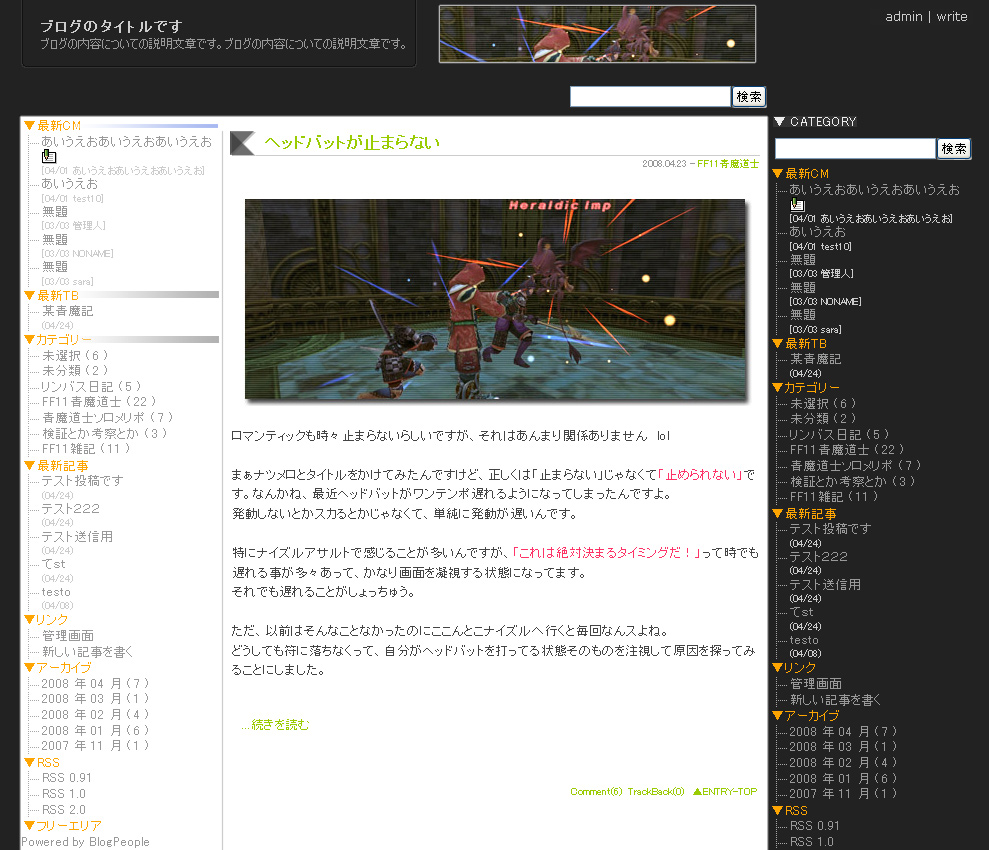Screen dimensions: 989x850
Task: Open left category リンバス日記 (5)
Action: click(91, 387)
